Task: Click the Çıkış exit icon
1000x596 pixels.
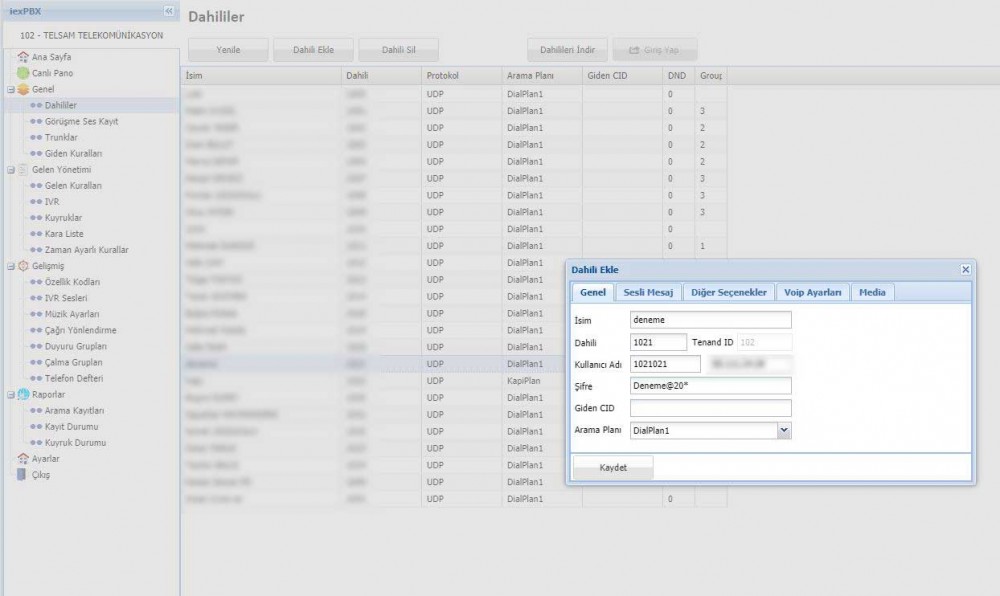Action: coord(22,474)
